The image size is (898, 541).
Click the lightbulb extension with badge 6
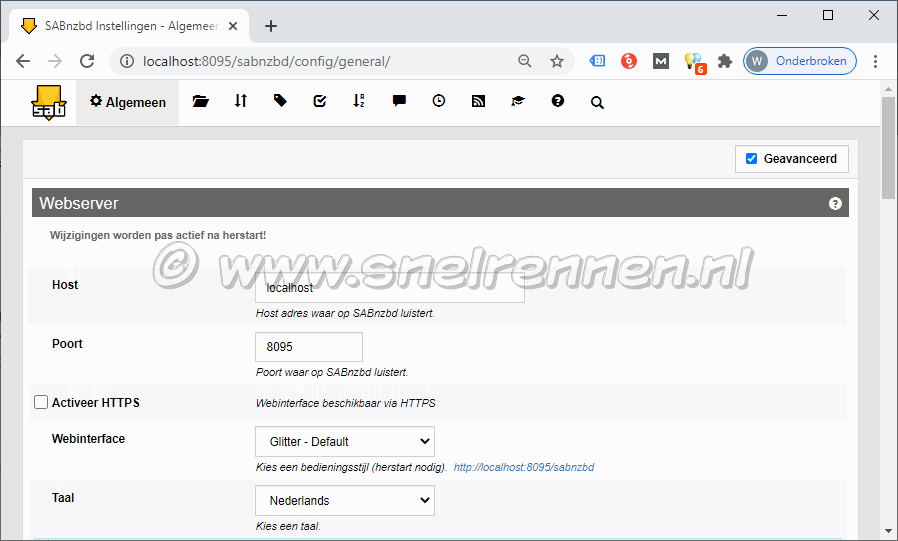tap(694, 62)
